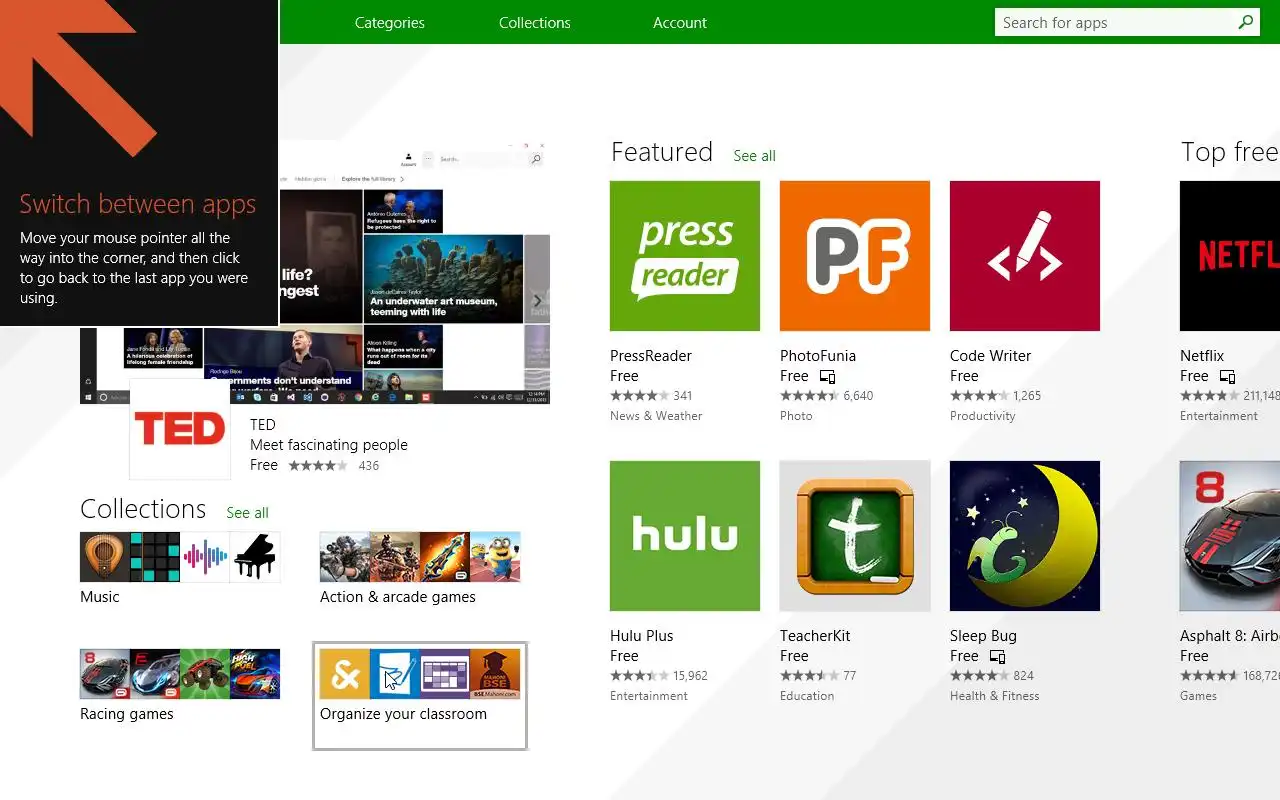Open the PressReader app tile icon
Screen dimensions: 1280x800
tap(685, 256)
